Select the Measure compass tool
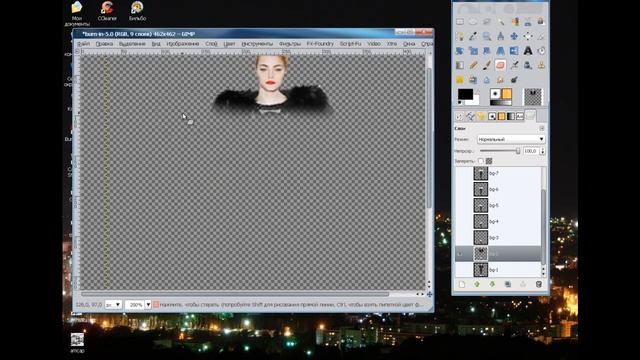Screen dimensions: 640x360 pyautogui.click(x=500, y=36)
